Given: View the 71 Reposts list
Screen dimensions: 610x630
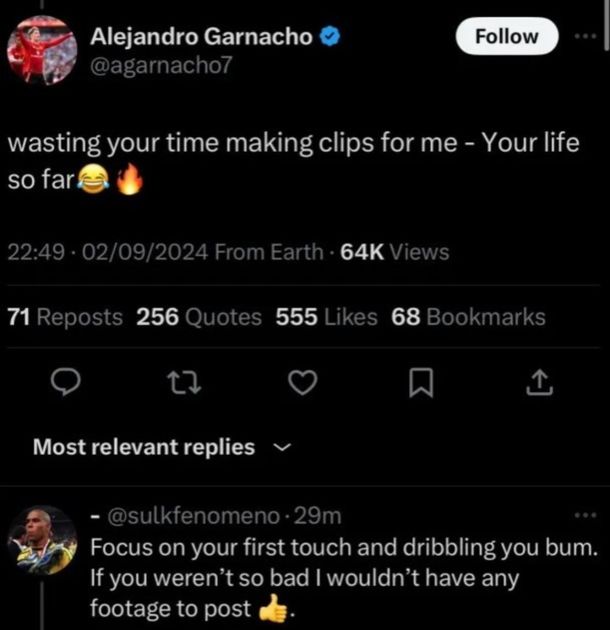Looking at the screenshot, I should [65, 317].
